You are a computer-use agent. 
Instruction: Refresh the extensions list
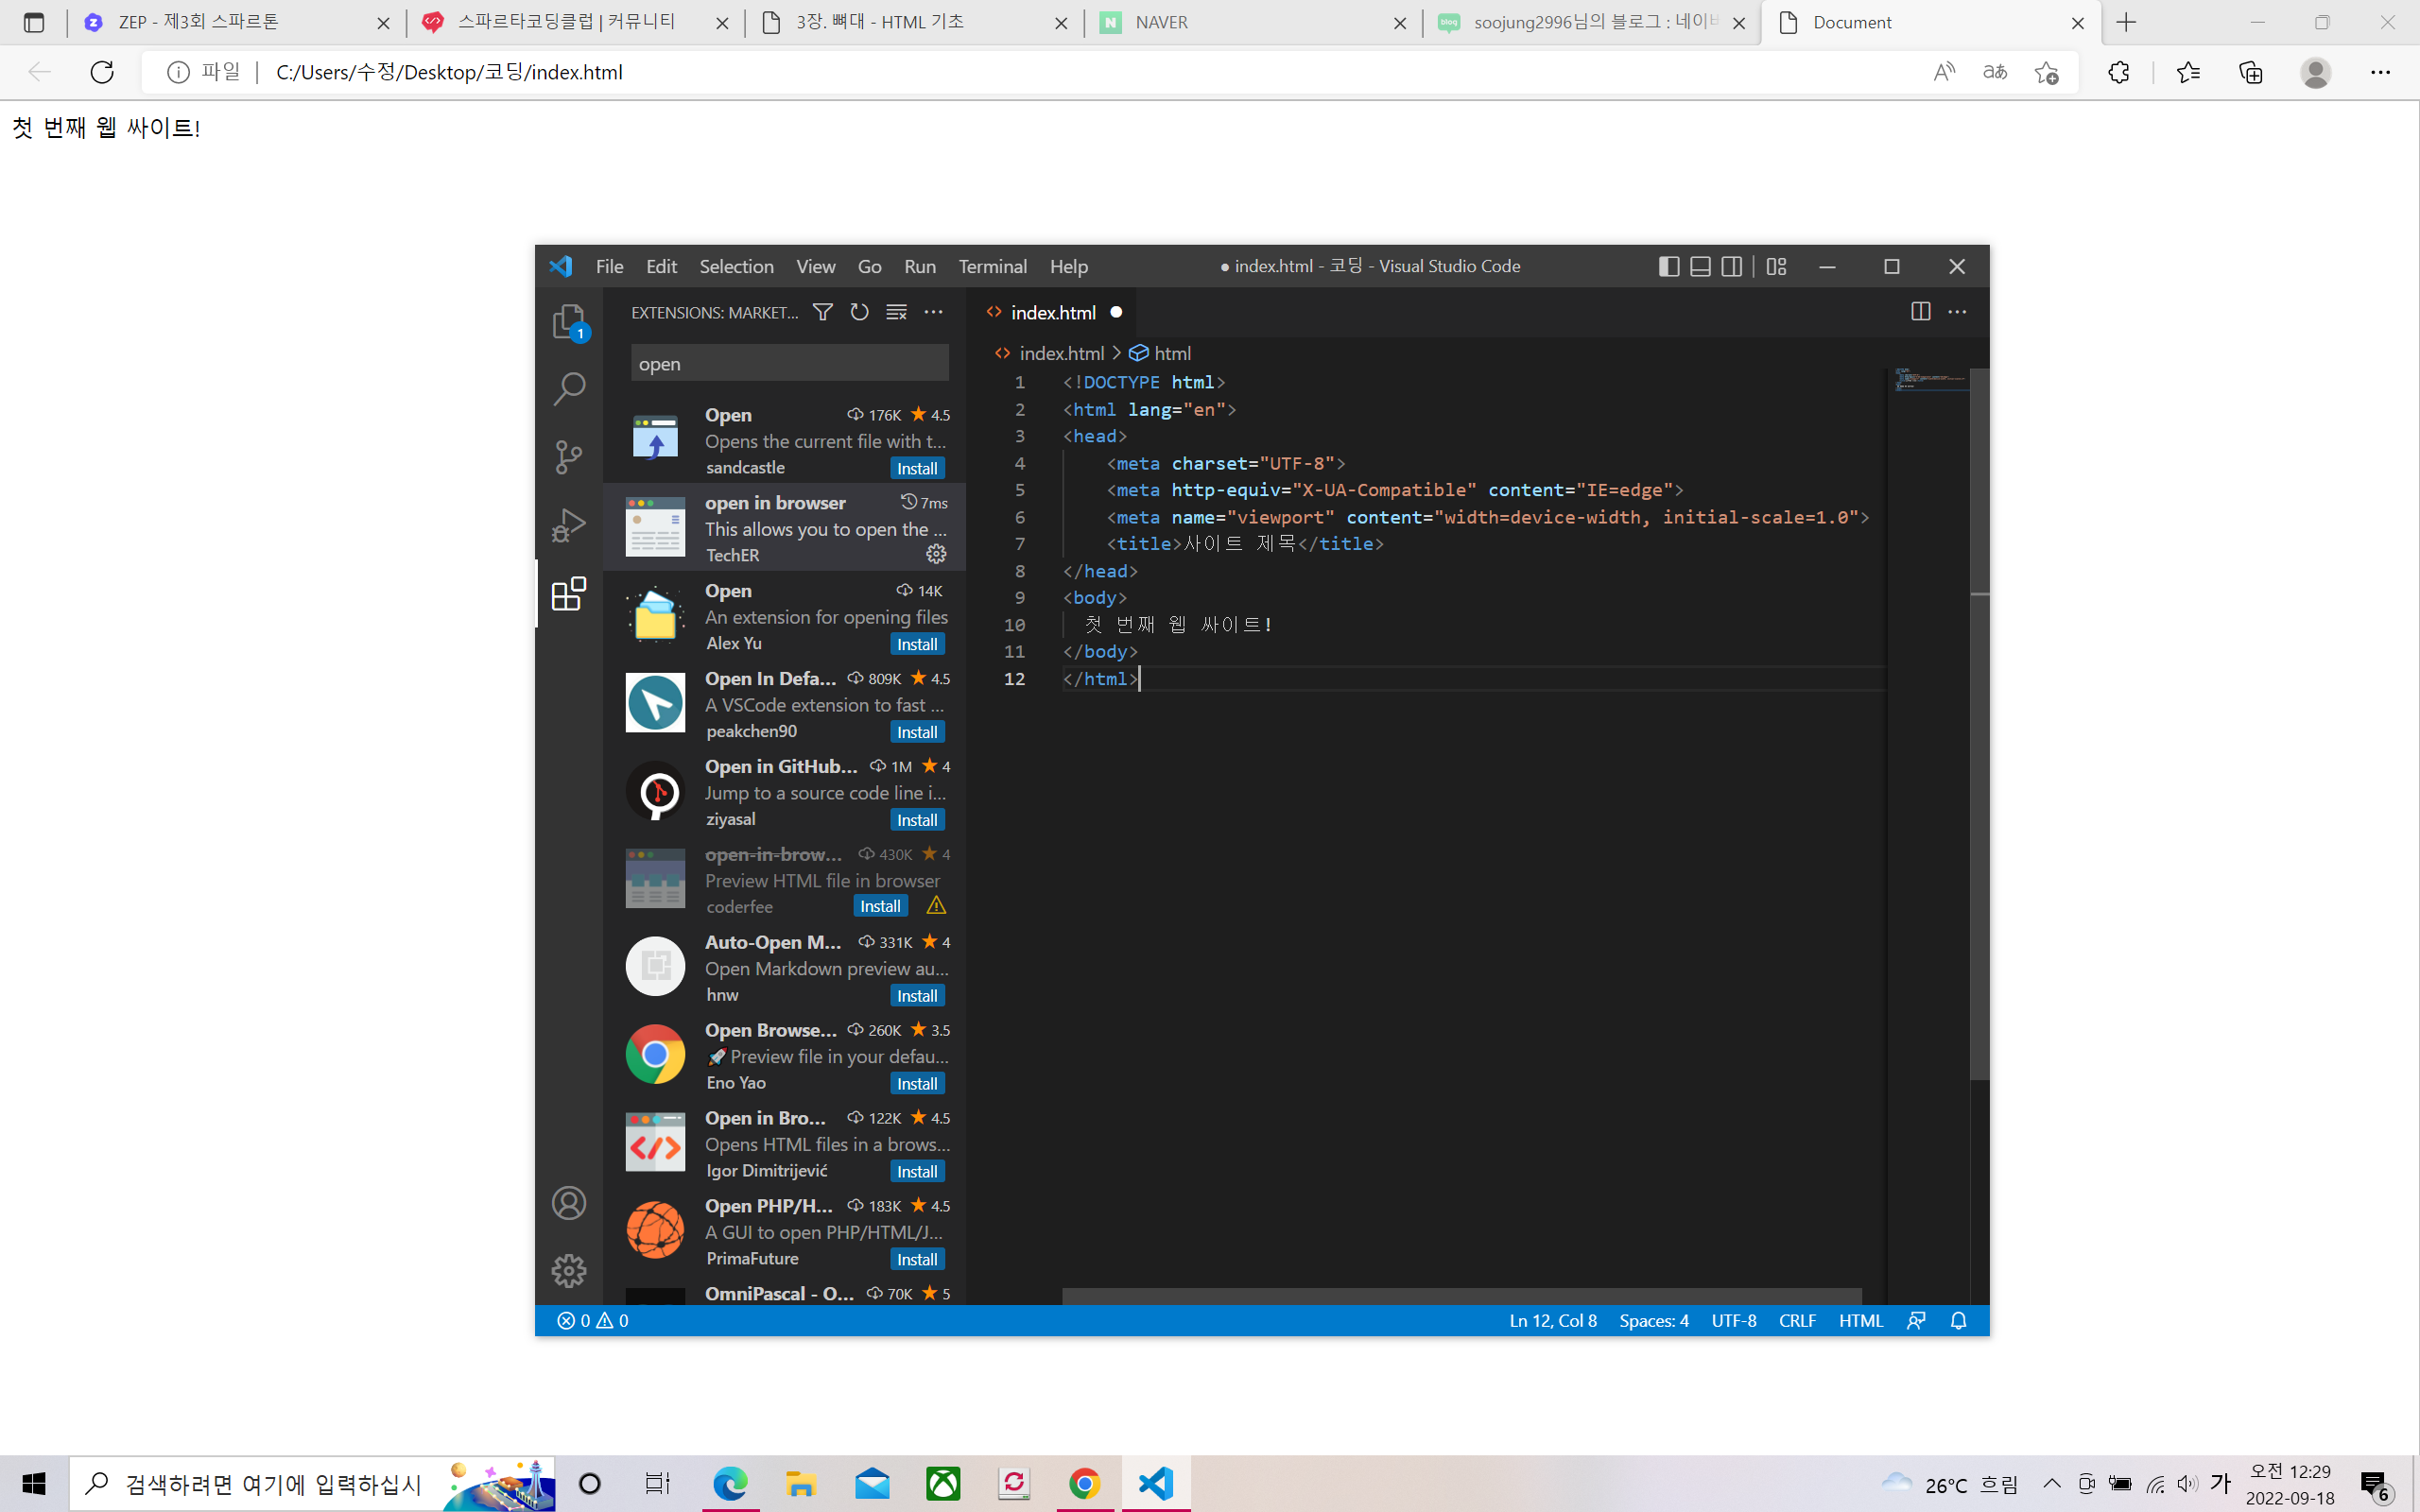[x=859, y=312]
